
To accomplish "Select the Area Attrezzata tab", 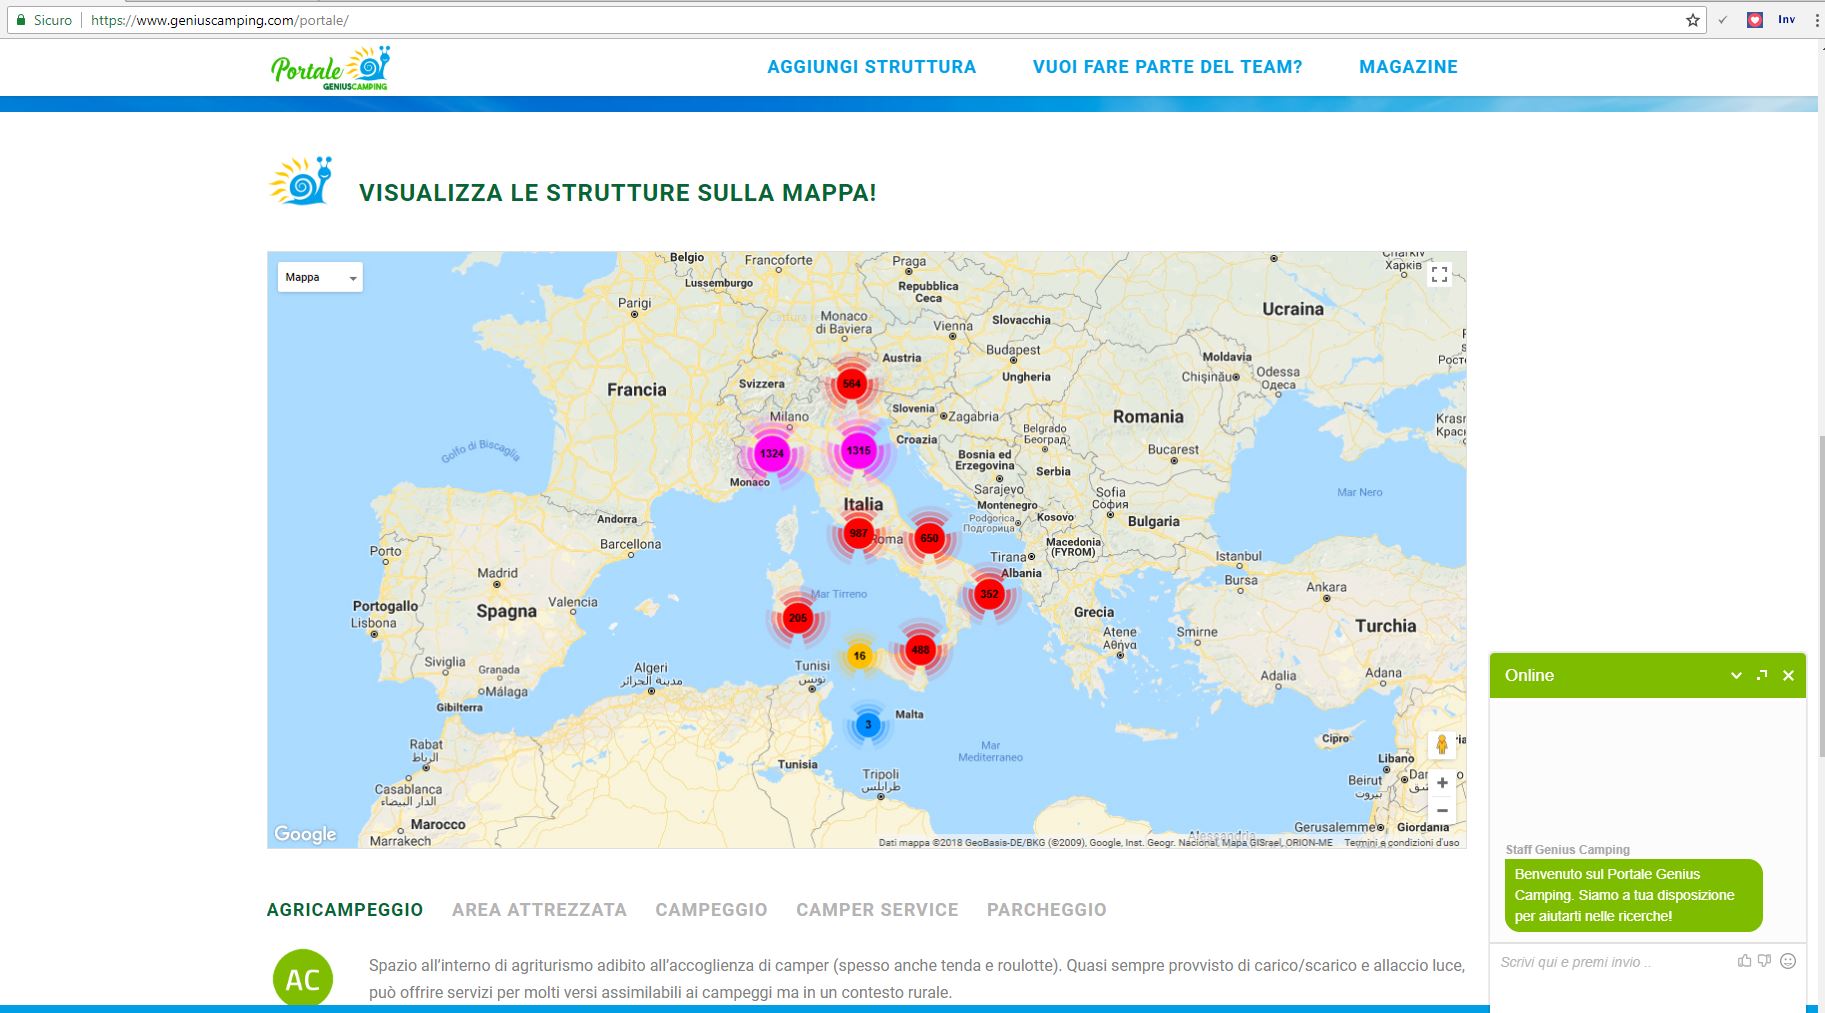I will pos(539,910).
